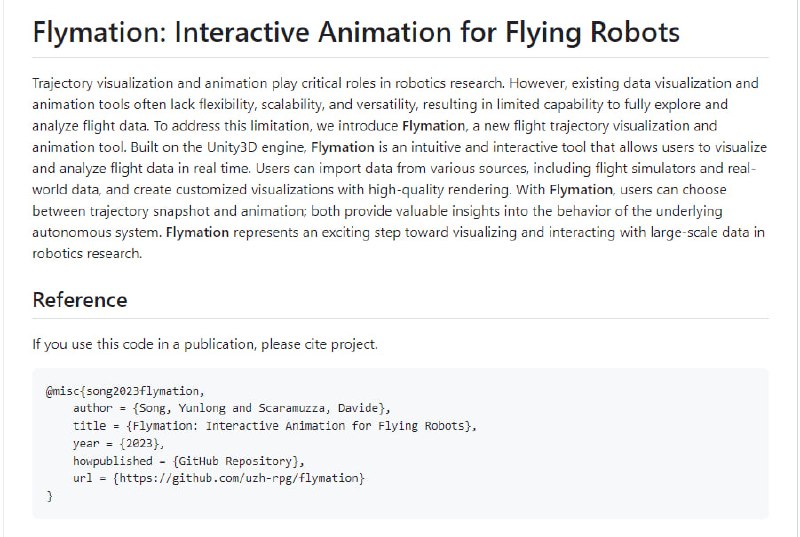Click the Reference section heading
The height and width of the screenshot is (537, 800).
tap(80, 300)
